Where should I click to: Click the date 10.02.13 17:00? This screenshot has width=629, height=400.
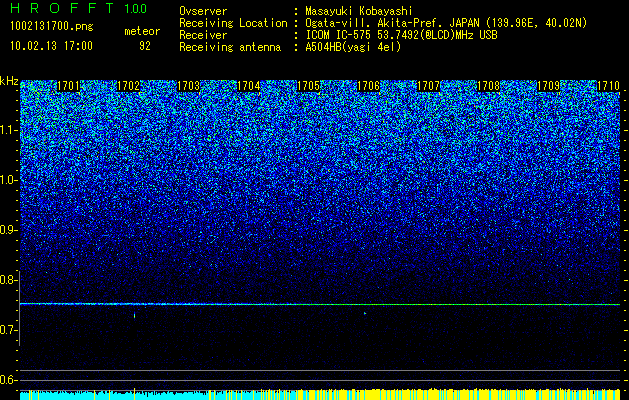pyautogui.click(x=51, y=46)
